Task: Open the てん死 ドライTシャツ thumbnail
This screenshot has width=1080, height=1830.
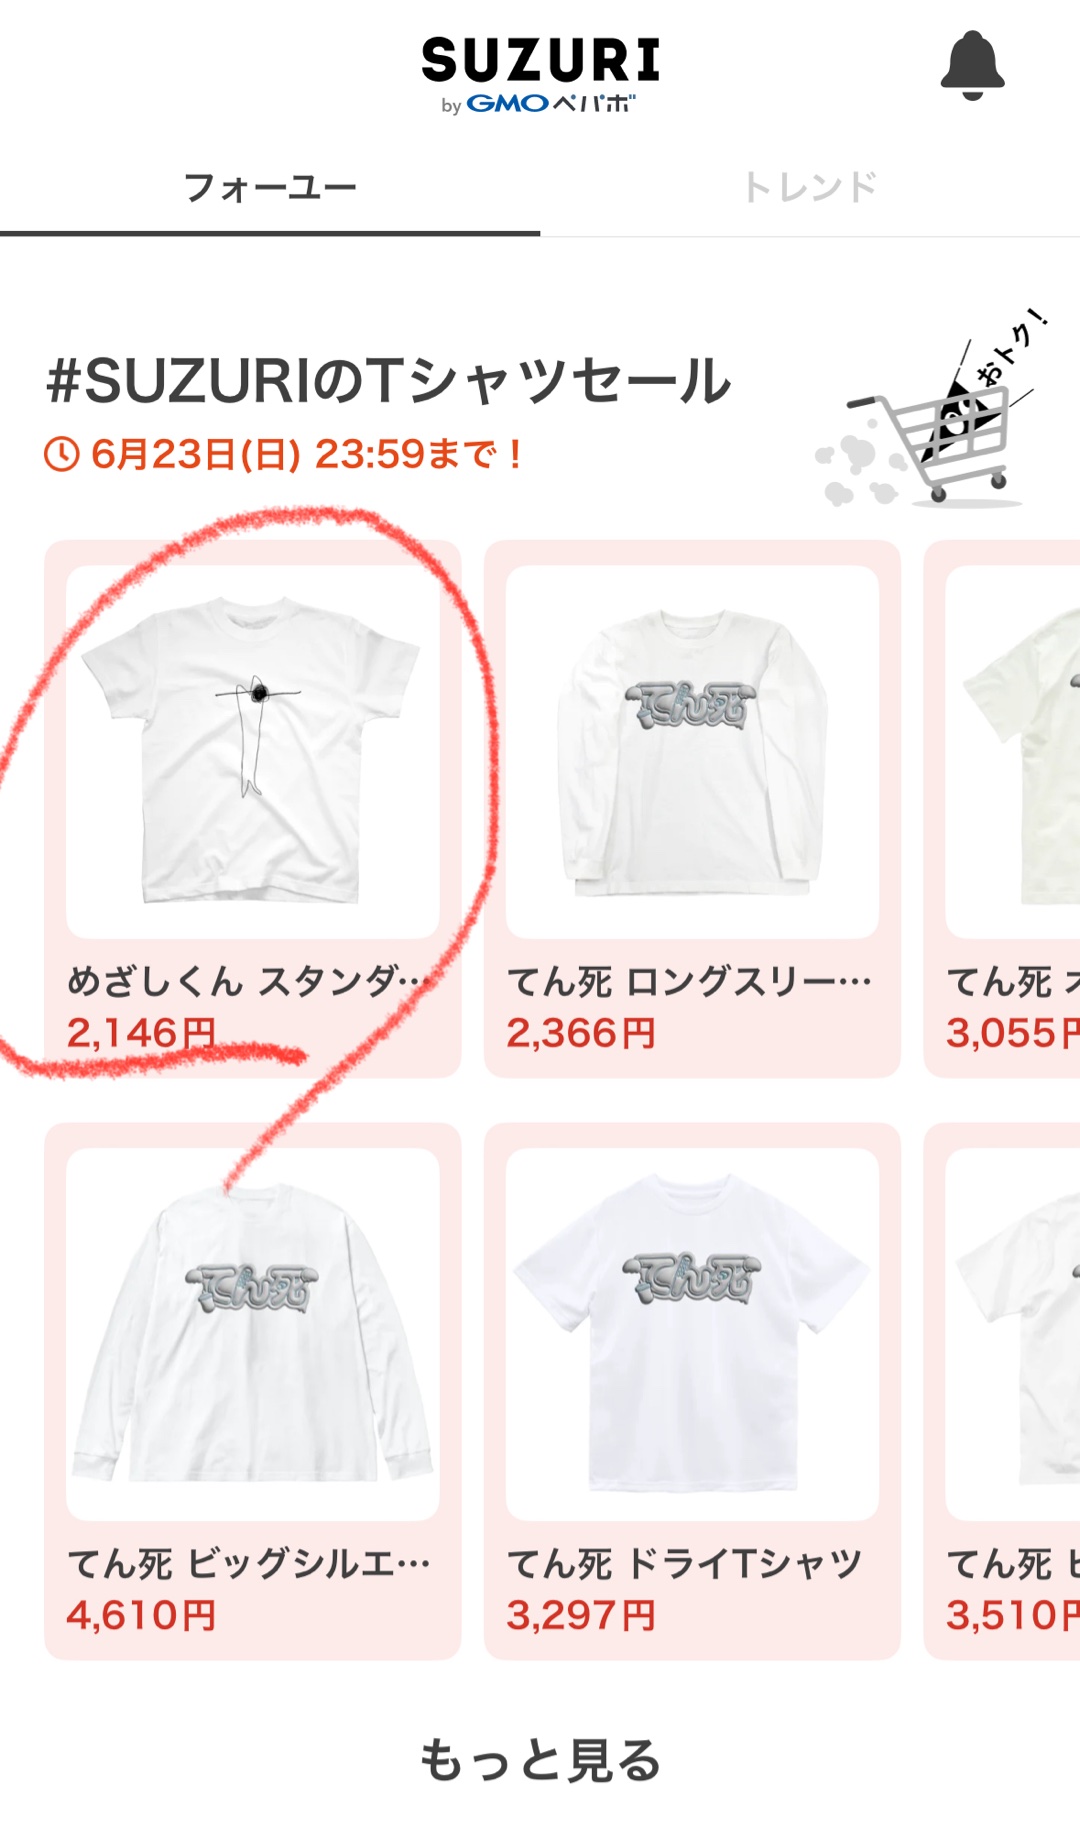Action: click(692, 1334)
